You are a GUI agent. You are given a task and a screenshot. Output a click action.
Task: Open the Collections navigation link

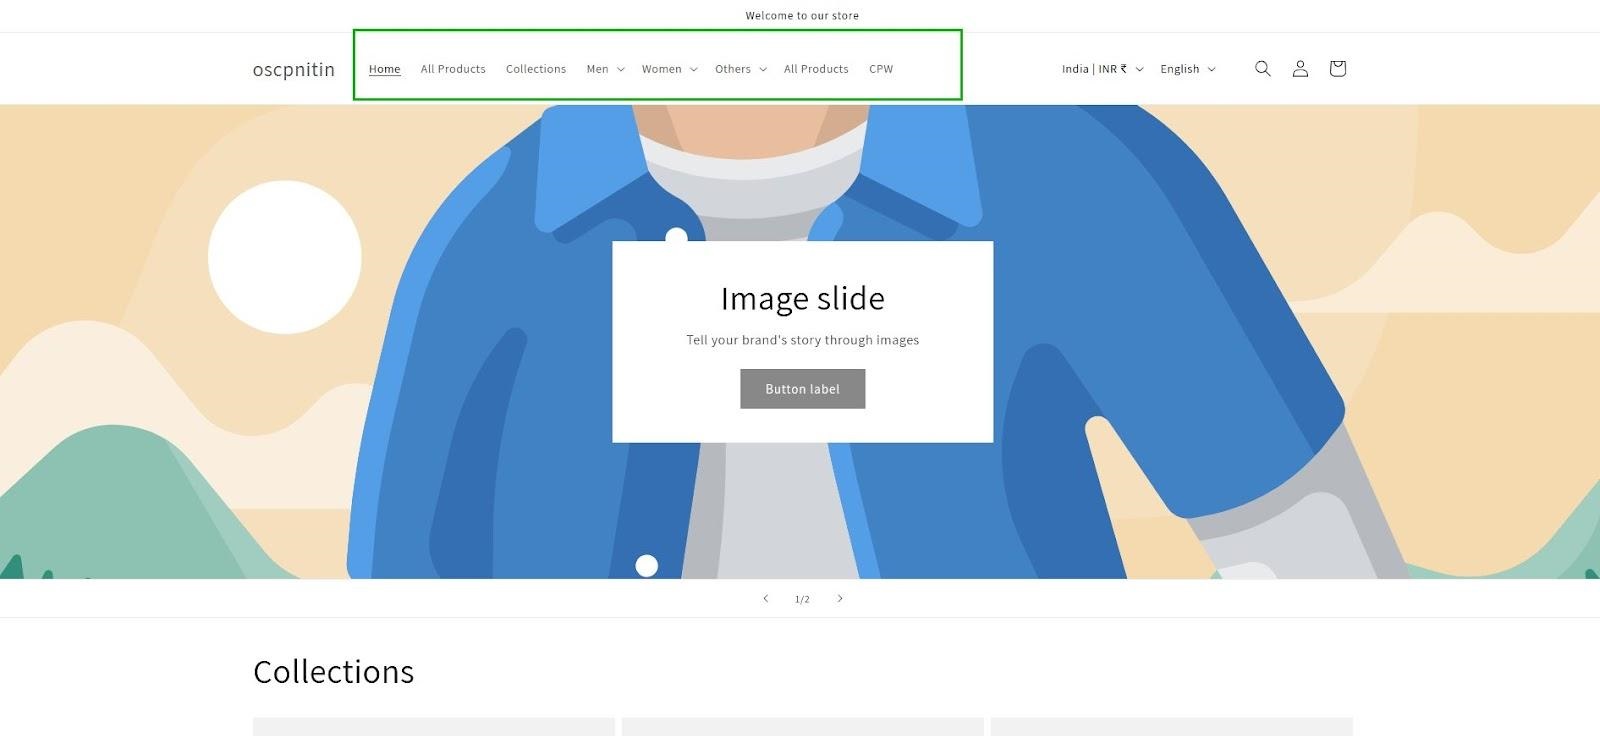point(536,69)
